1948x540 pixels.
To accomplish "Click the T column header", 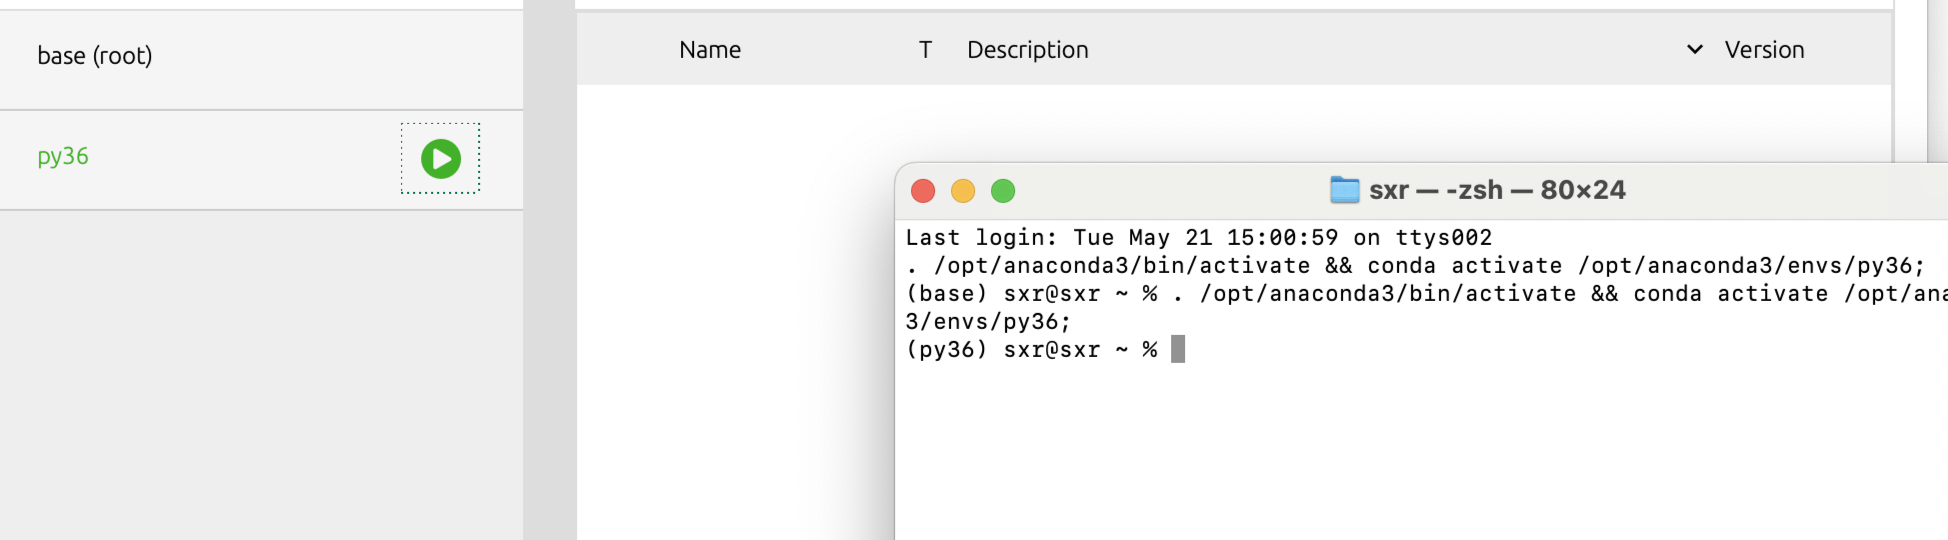I will pos(925,50).
